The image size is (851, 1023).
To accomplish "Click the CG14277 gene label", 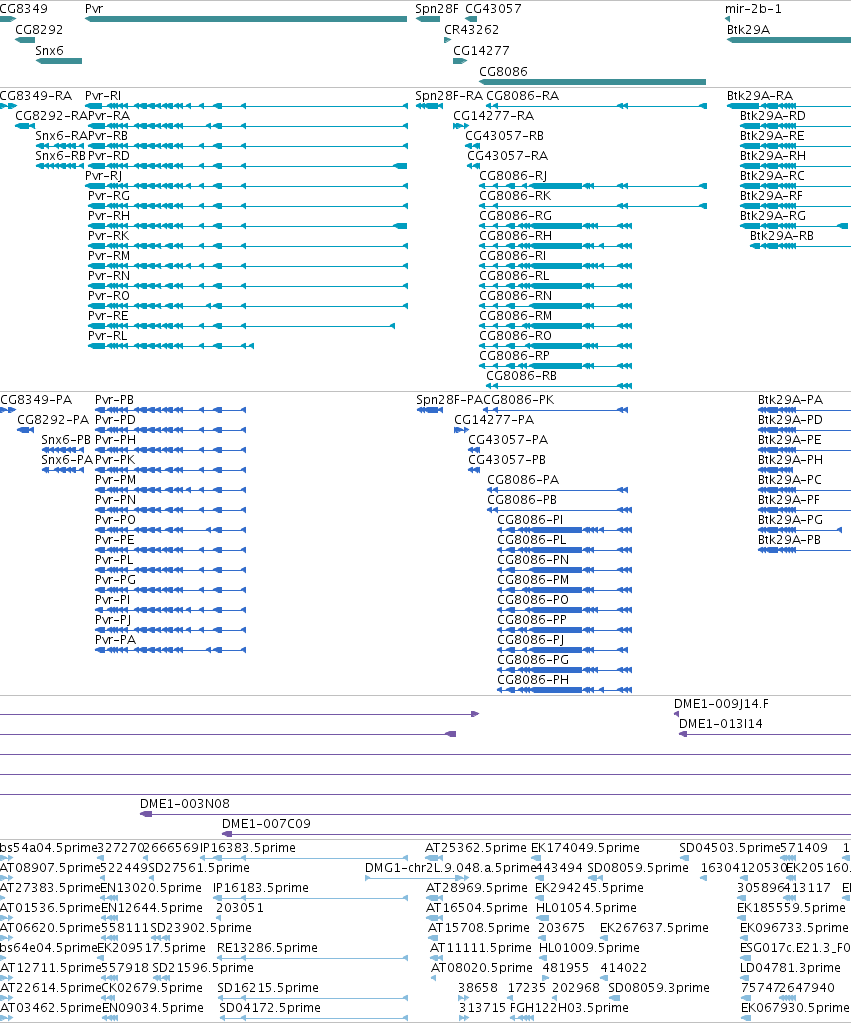I will pyautogui.click(x=481, y=51).
